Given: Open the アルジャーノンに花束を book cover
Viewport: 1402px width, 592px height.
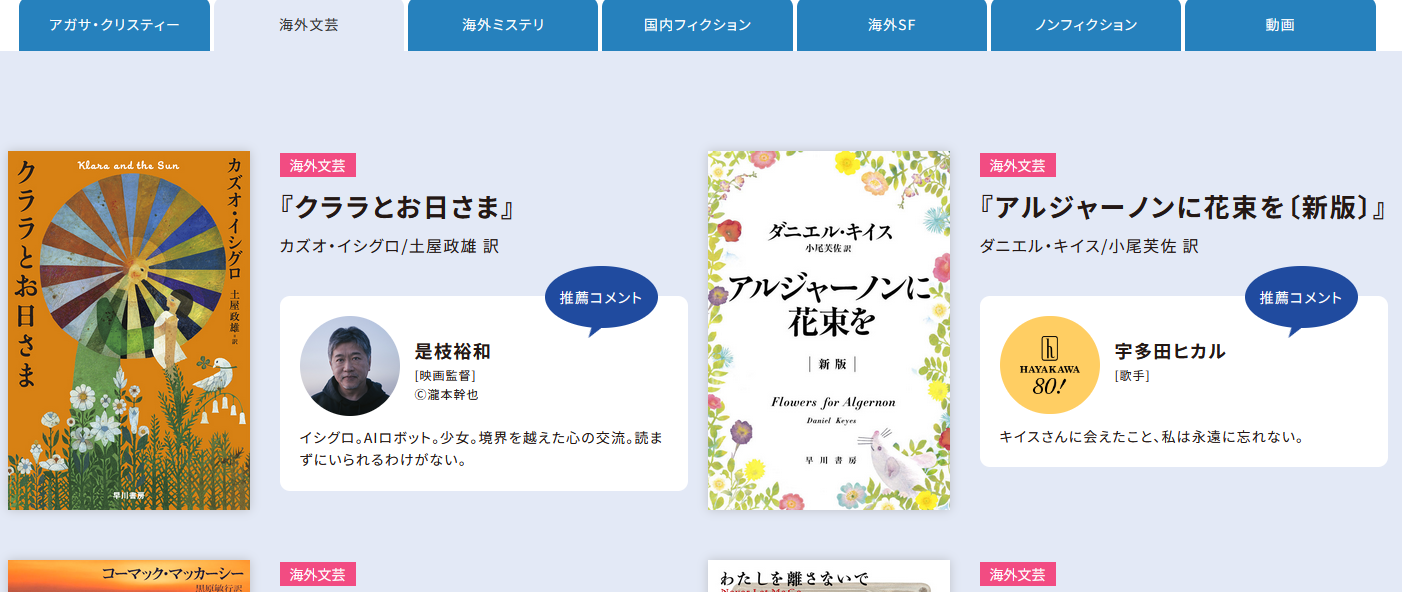Looking at the screenshot, I should click(829, 330).
